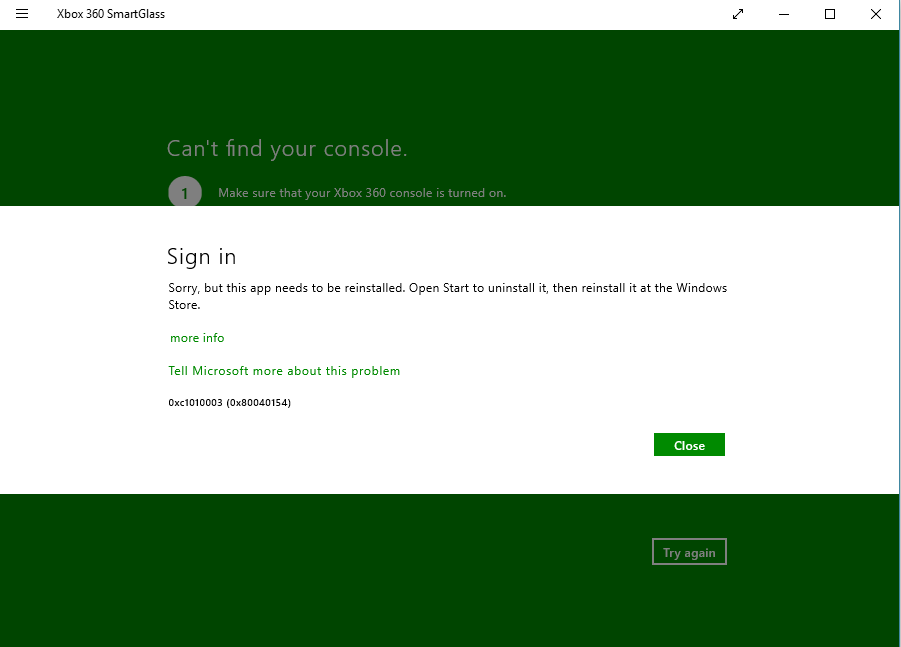The image size is (901, 647).
Task: Click the step 1 circle badge
Action: pos(184,191)
